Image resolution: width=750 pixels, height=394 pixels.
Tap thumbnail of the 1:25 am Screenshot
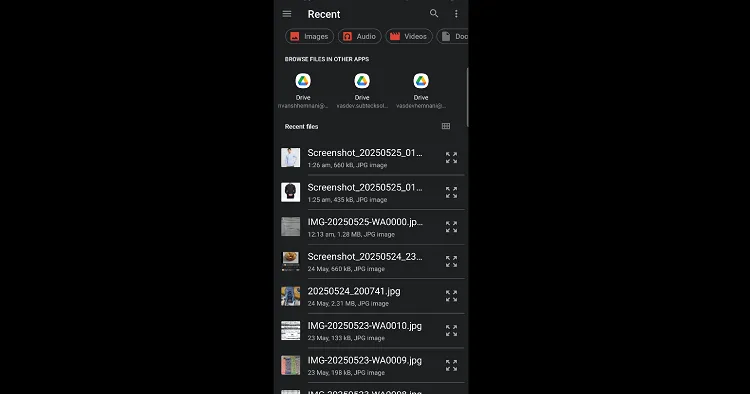click(x=290, y=192)
